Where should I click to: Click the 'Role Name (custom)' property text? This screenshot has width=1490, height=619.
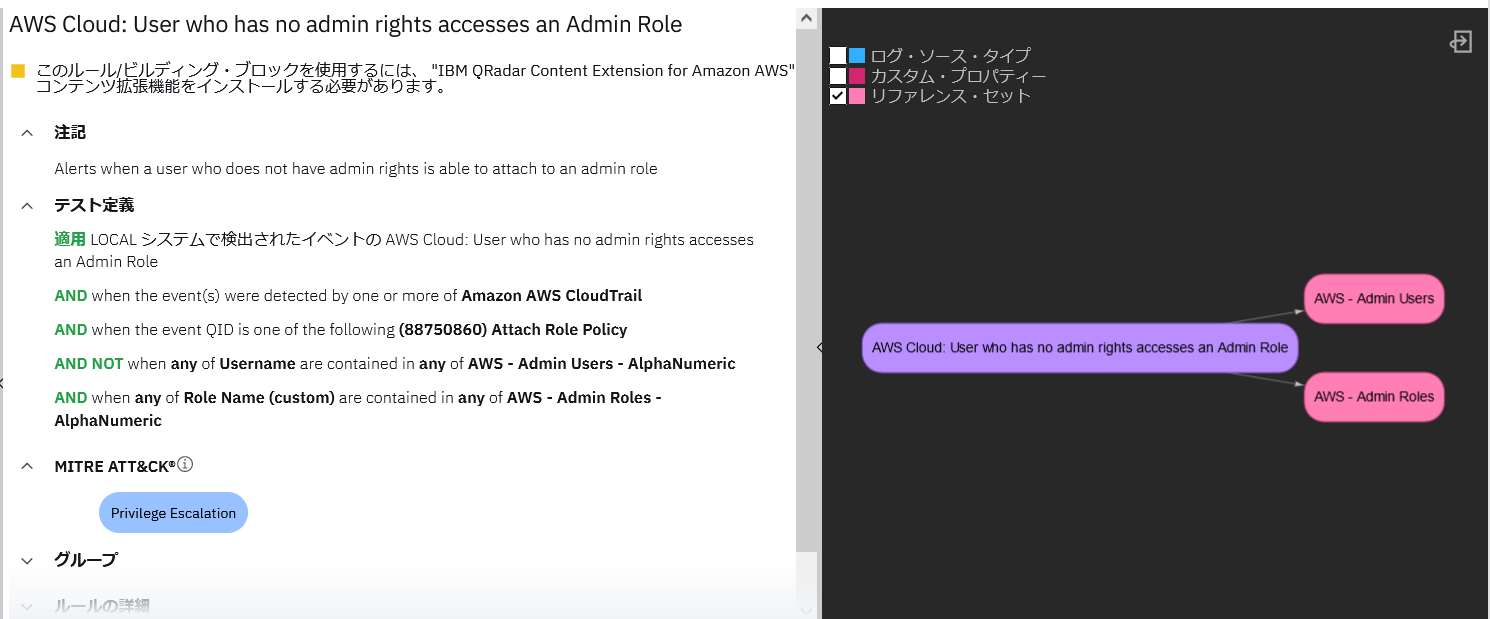pos(259,398)
